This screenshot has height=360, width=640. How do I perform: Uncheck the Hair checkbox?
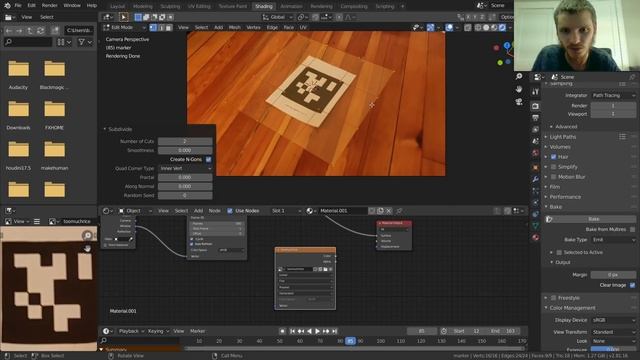[553, 157]
